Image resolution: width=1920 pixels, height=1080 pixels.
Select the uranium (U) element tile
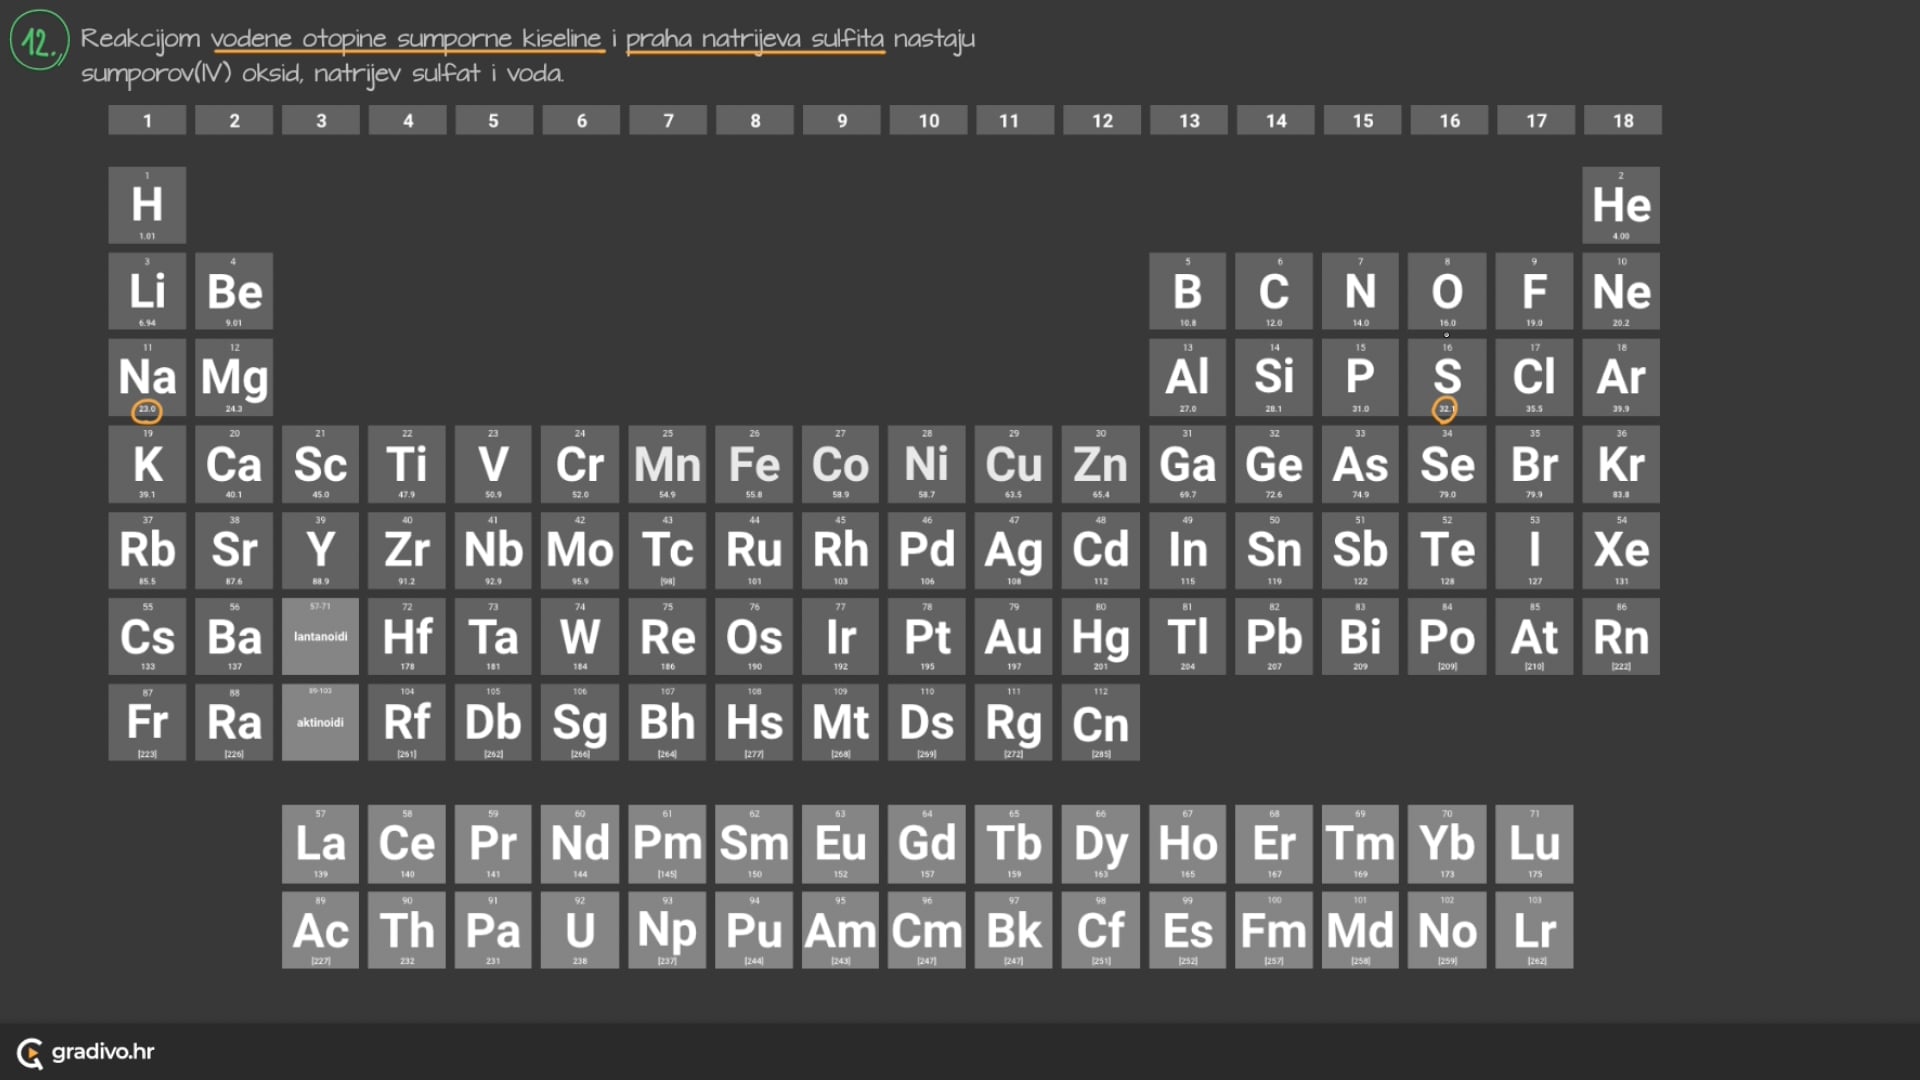point(580,931)
